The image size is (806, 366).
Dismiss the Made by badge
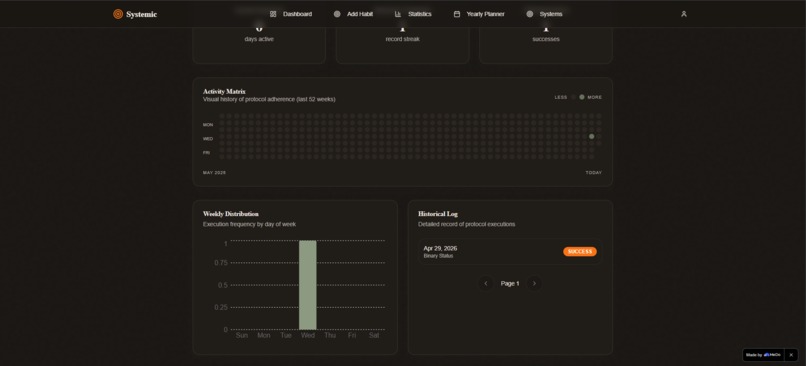[791, 355]
